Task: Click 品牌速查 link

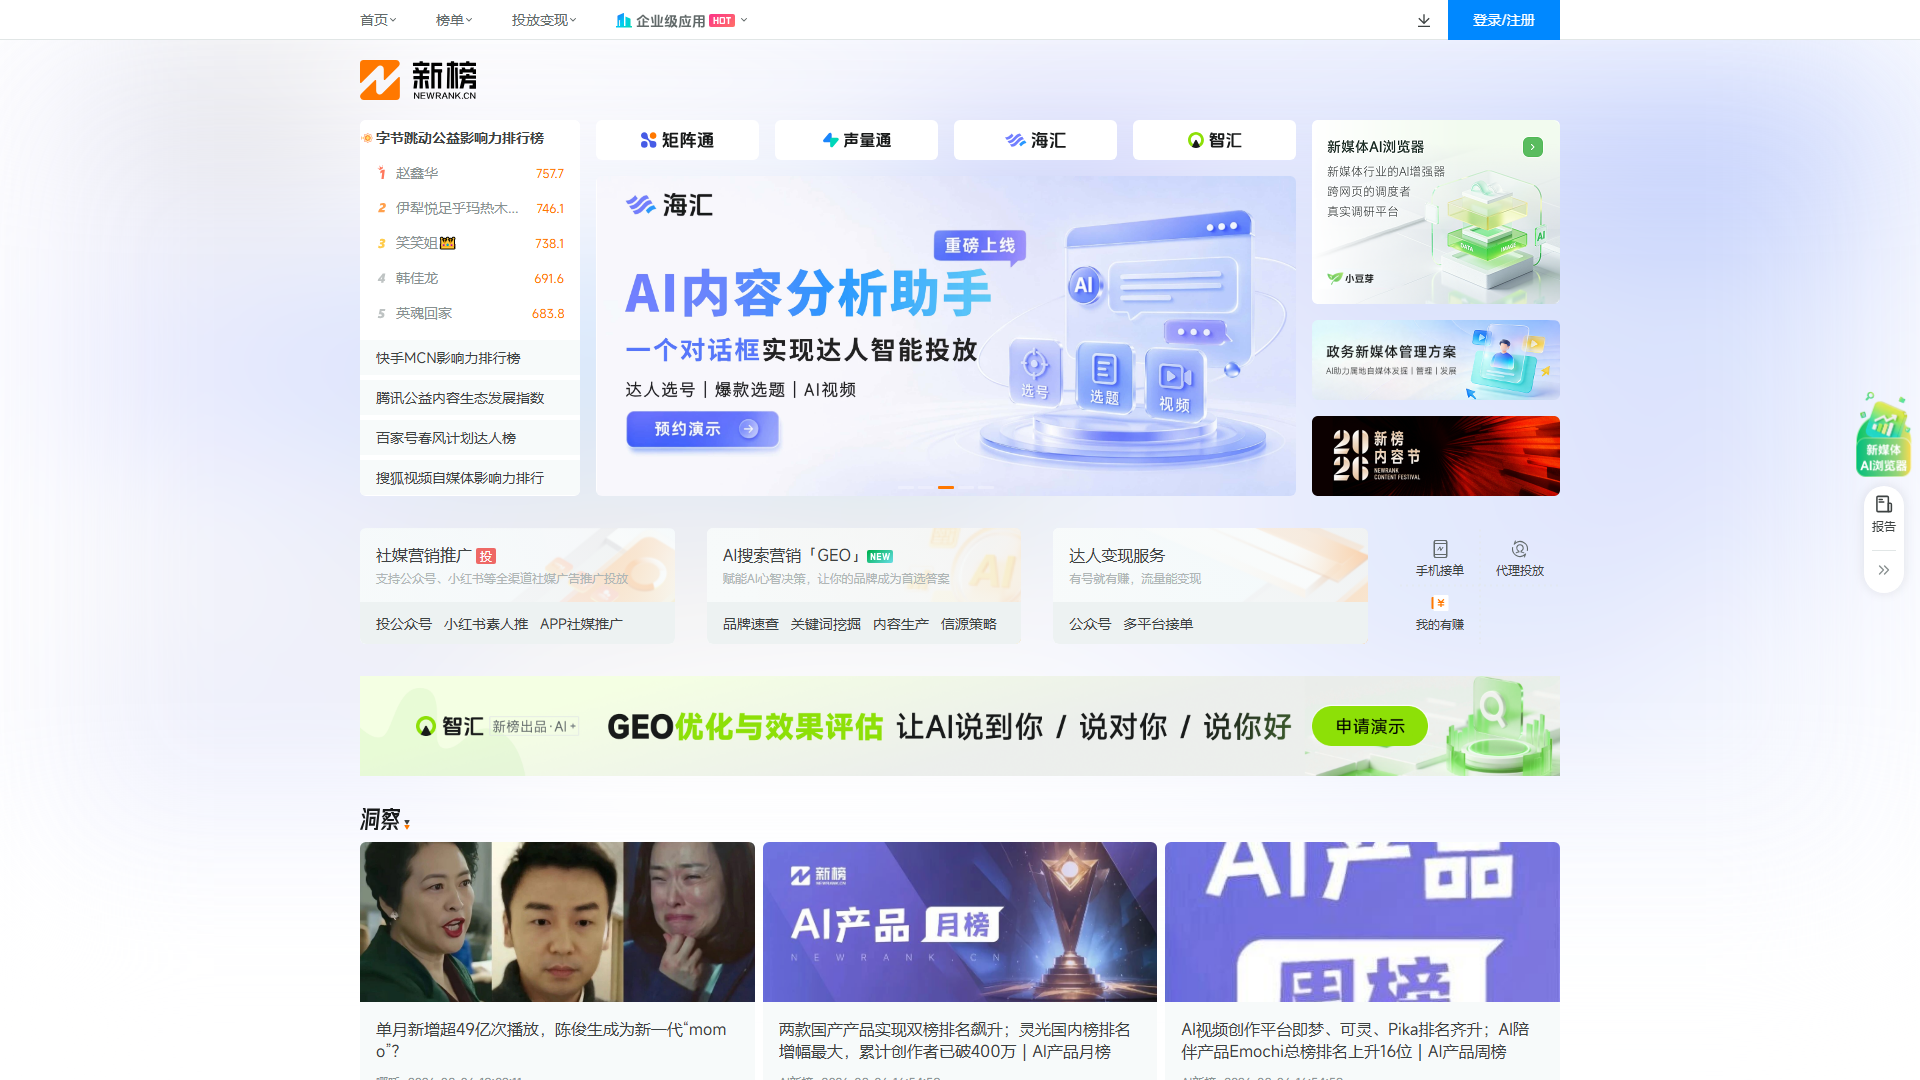Action: coord(751,624)
